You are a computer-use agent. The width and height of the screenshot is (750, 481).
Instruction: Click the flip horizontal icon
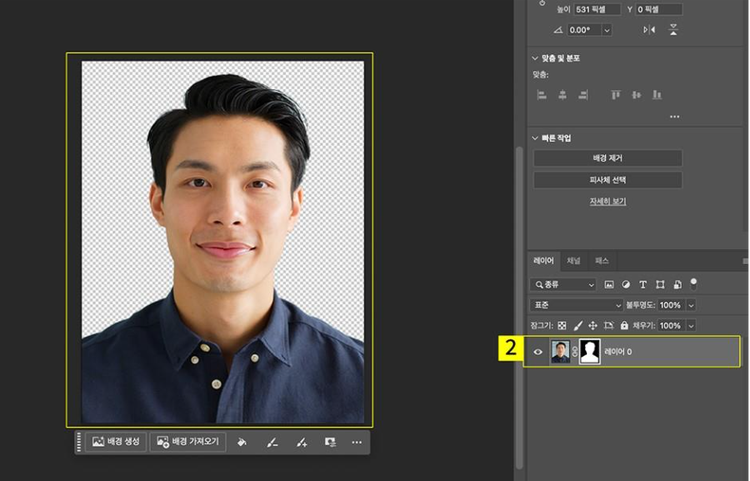pyautogui.click(x=650, y=30)
